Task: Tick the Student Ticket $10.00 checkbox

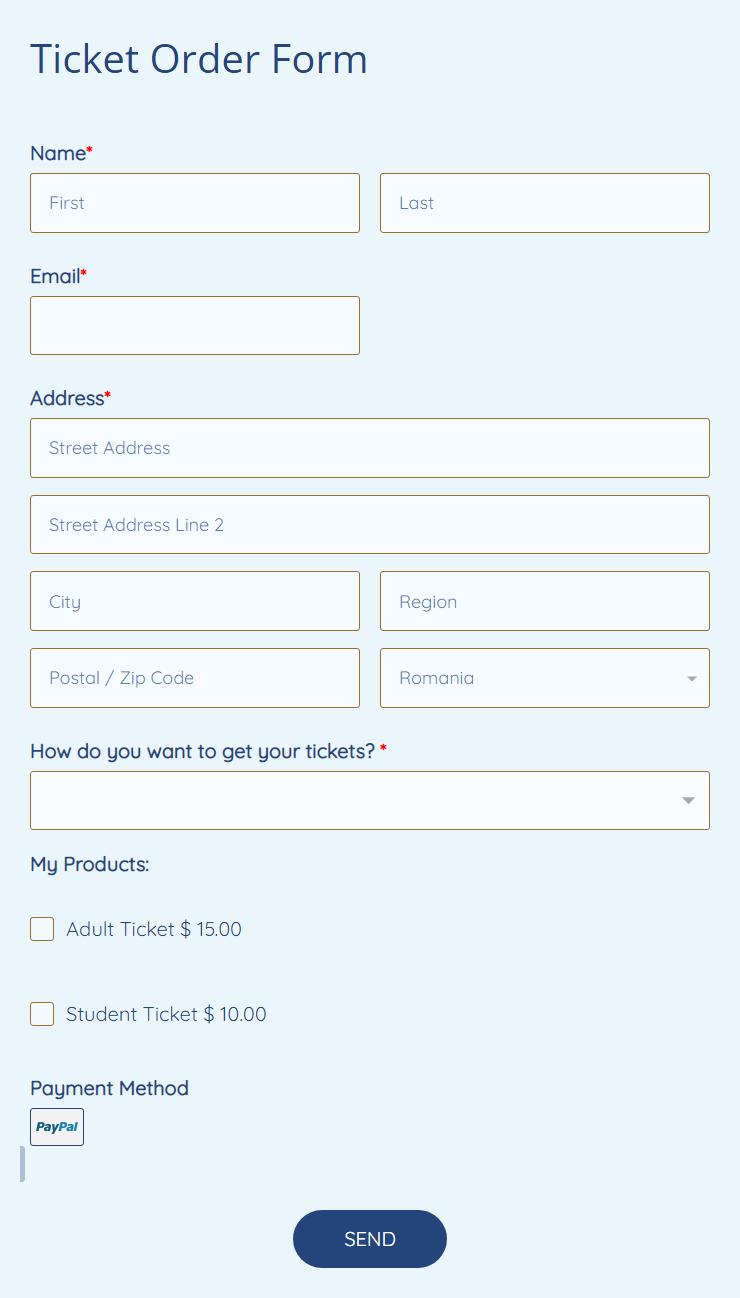Action: point(42,1014)
